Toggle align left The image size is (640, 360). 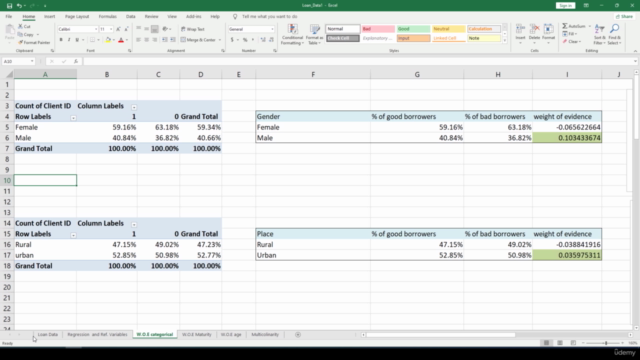[139, 40]
